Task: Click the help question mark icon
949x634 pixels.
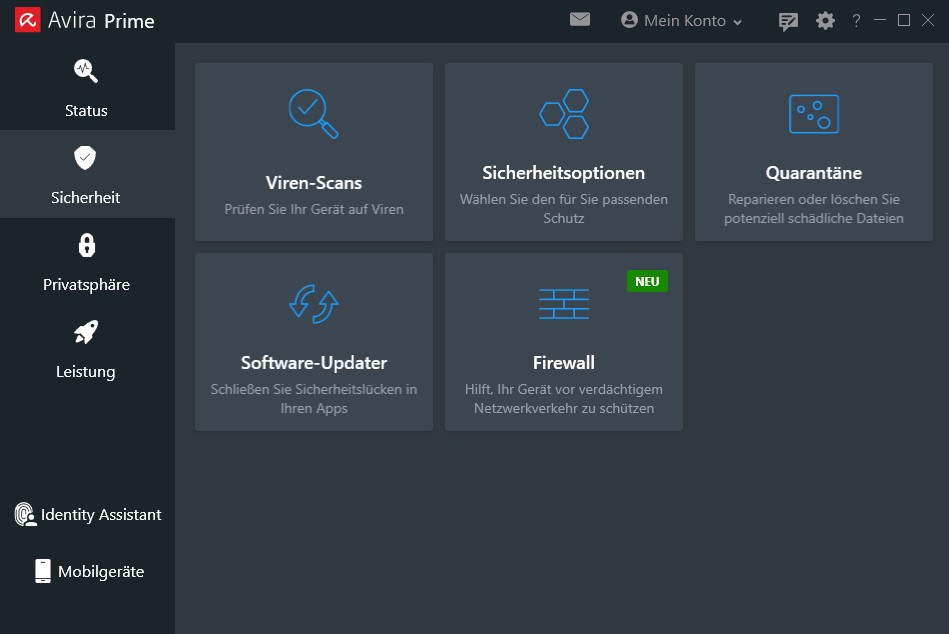Action: pos(856,21)
